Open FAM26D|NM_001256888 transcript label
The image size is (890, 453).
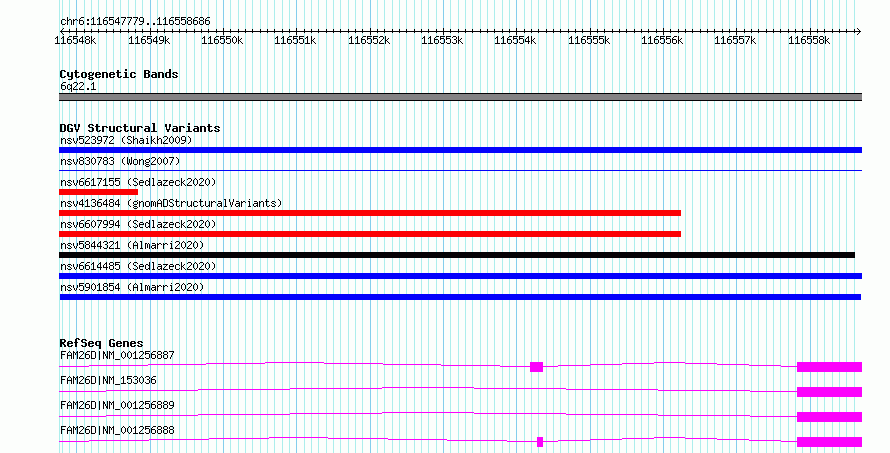coord(117,430)
